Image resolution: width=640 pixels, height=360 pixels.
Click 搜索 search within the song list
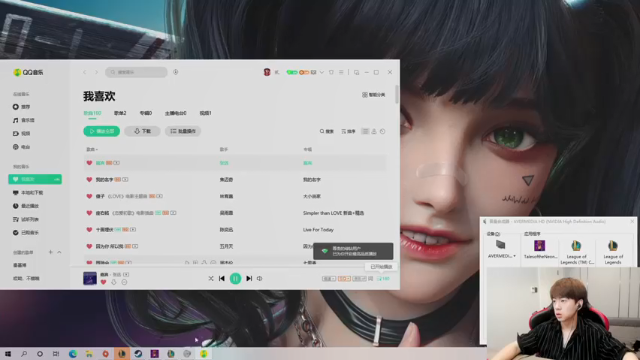coord(327,131)
